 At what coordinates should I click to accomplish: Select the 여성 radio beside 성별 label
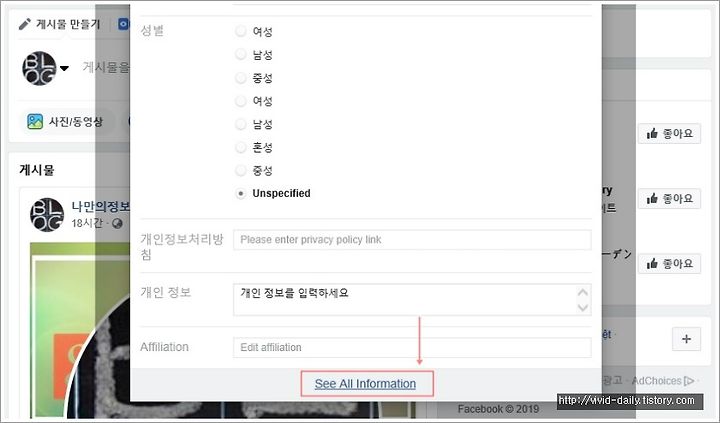click(x=241, y=31)
